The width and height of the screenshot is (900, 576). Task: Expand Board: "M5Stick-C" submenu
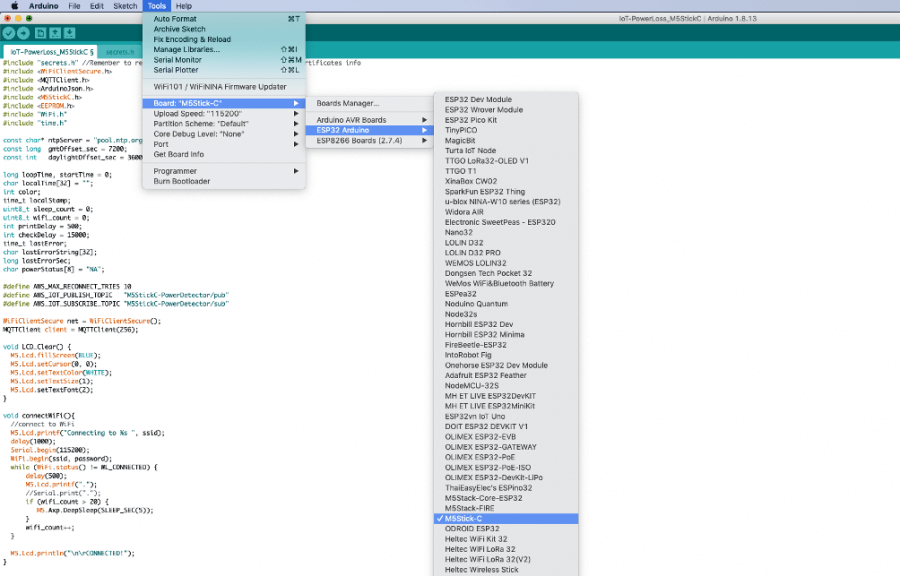coord(224,103)
